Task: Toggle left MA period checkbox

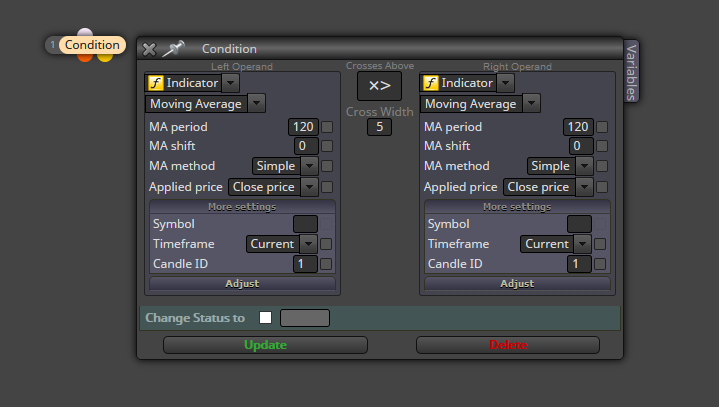Action: click(x=327, y=127)
